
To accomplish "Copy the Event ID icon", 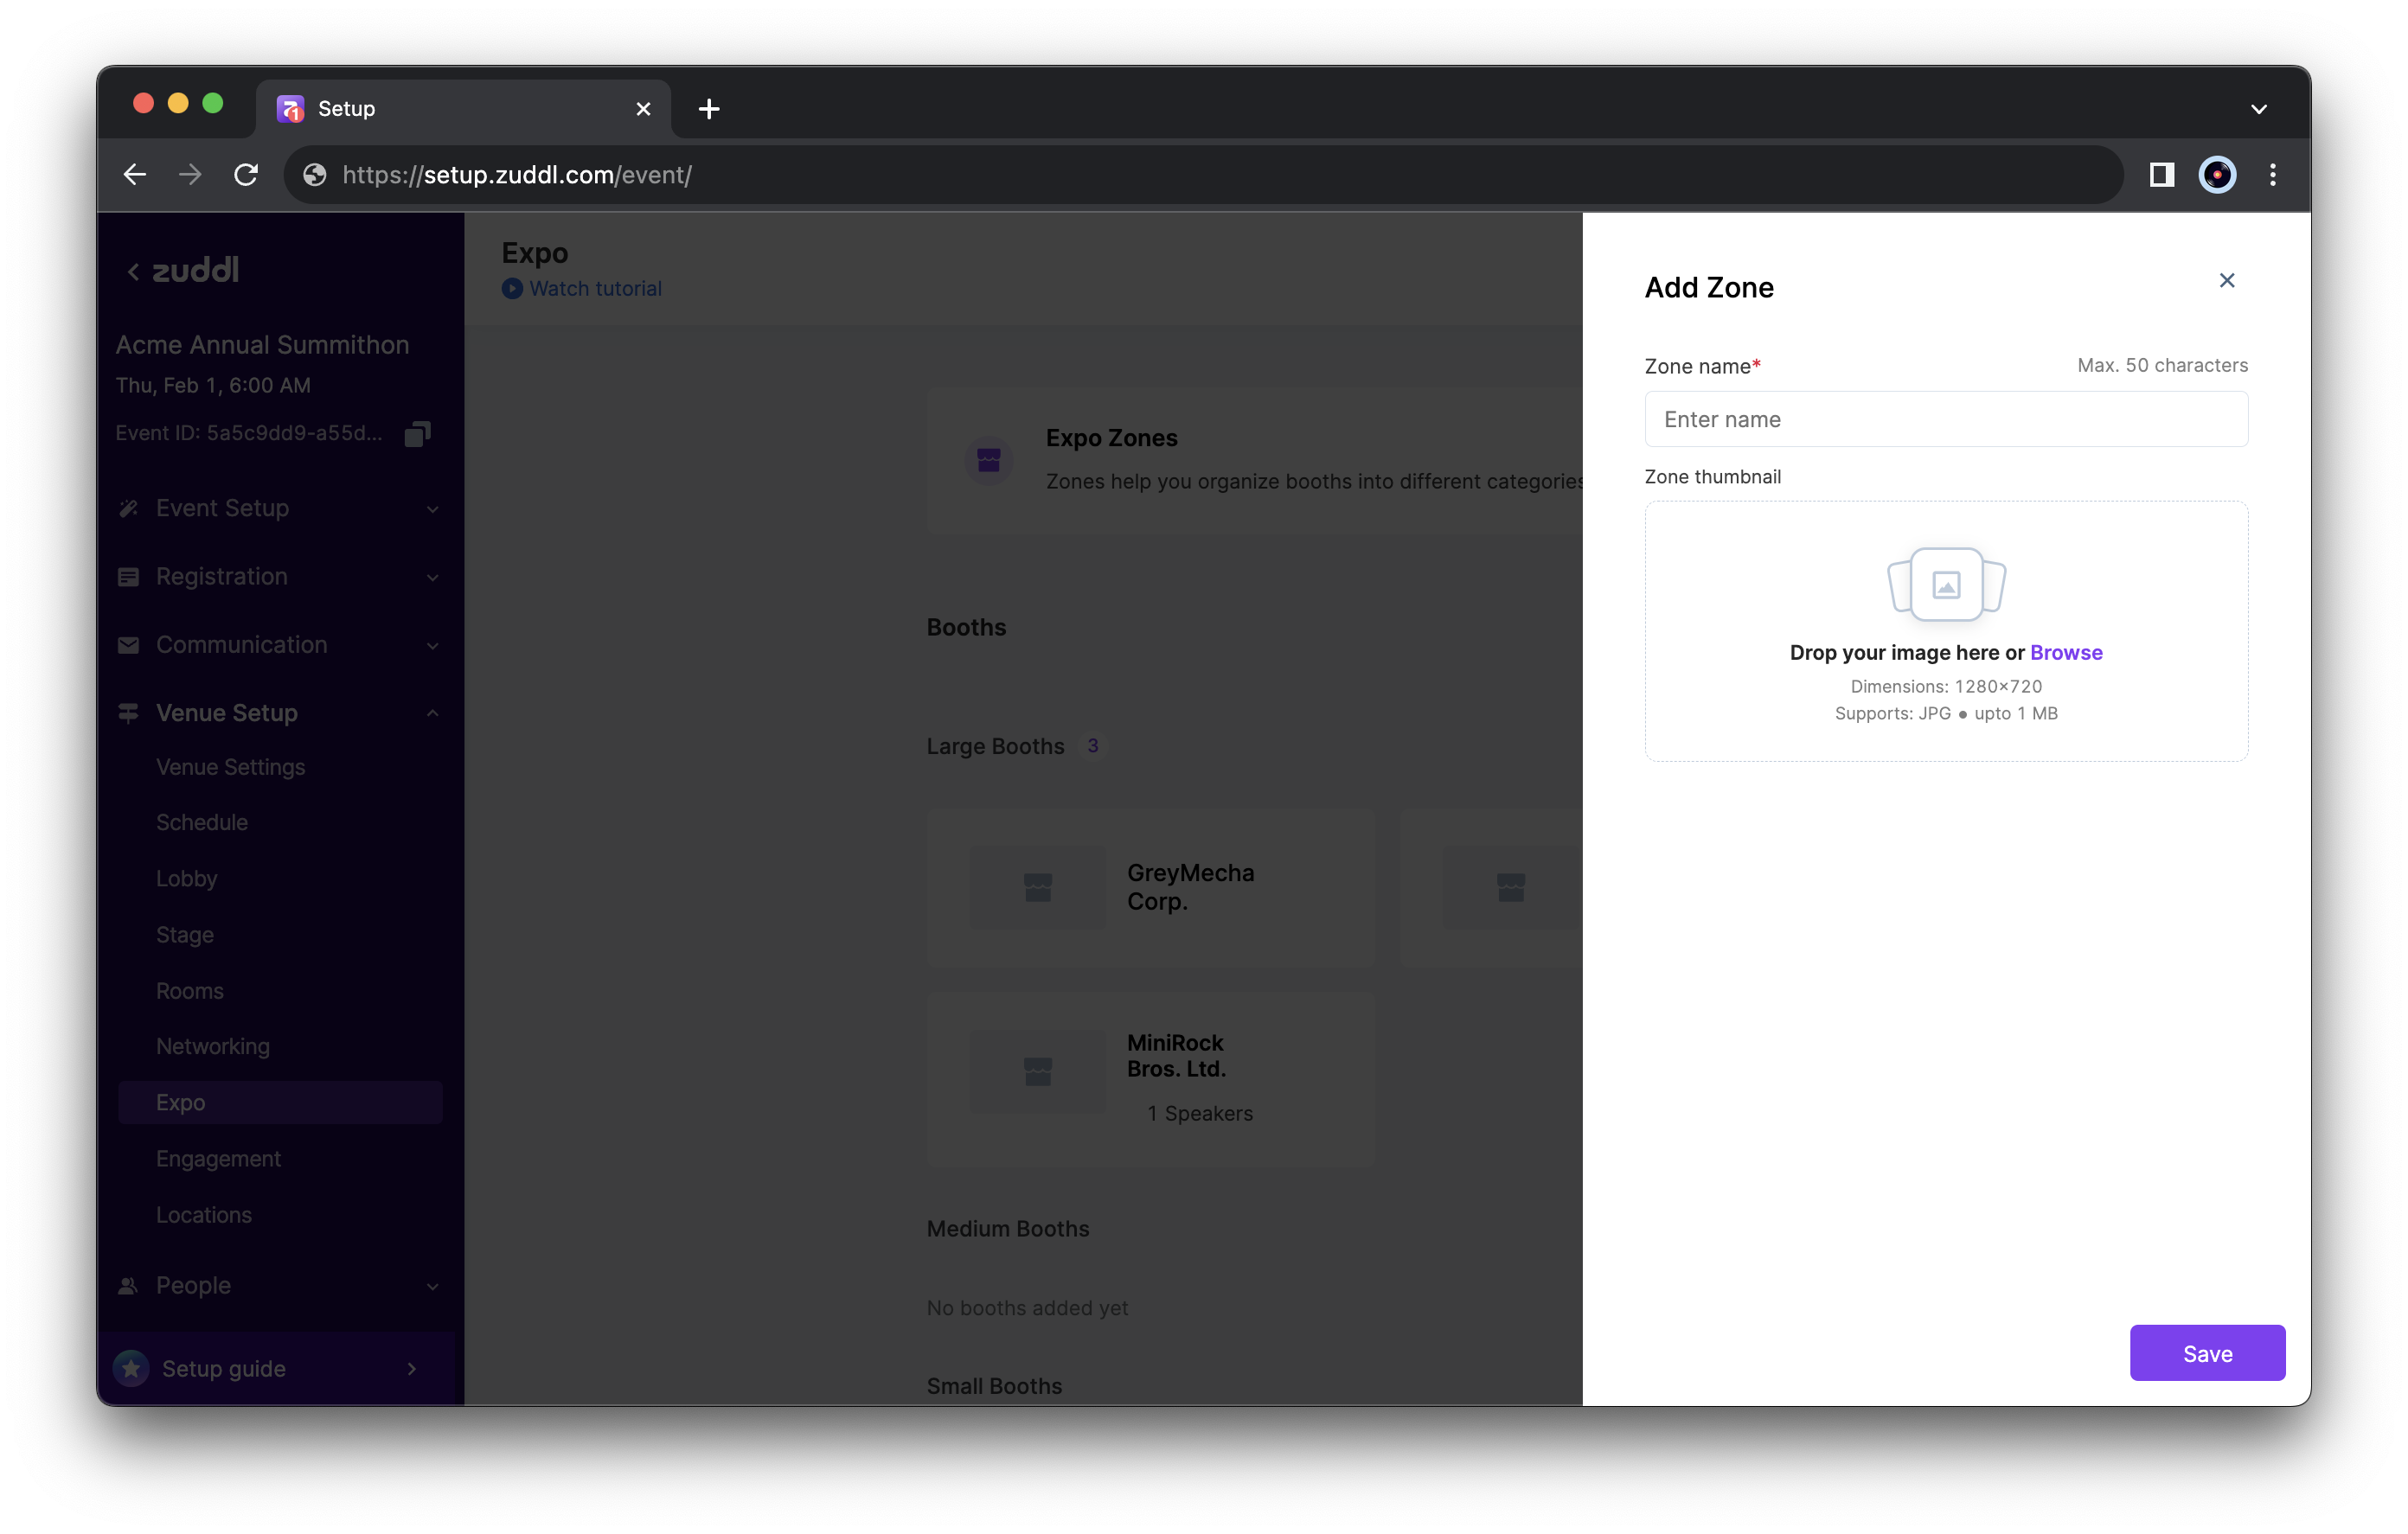I will [x=417, y=433].
